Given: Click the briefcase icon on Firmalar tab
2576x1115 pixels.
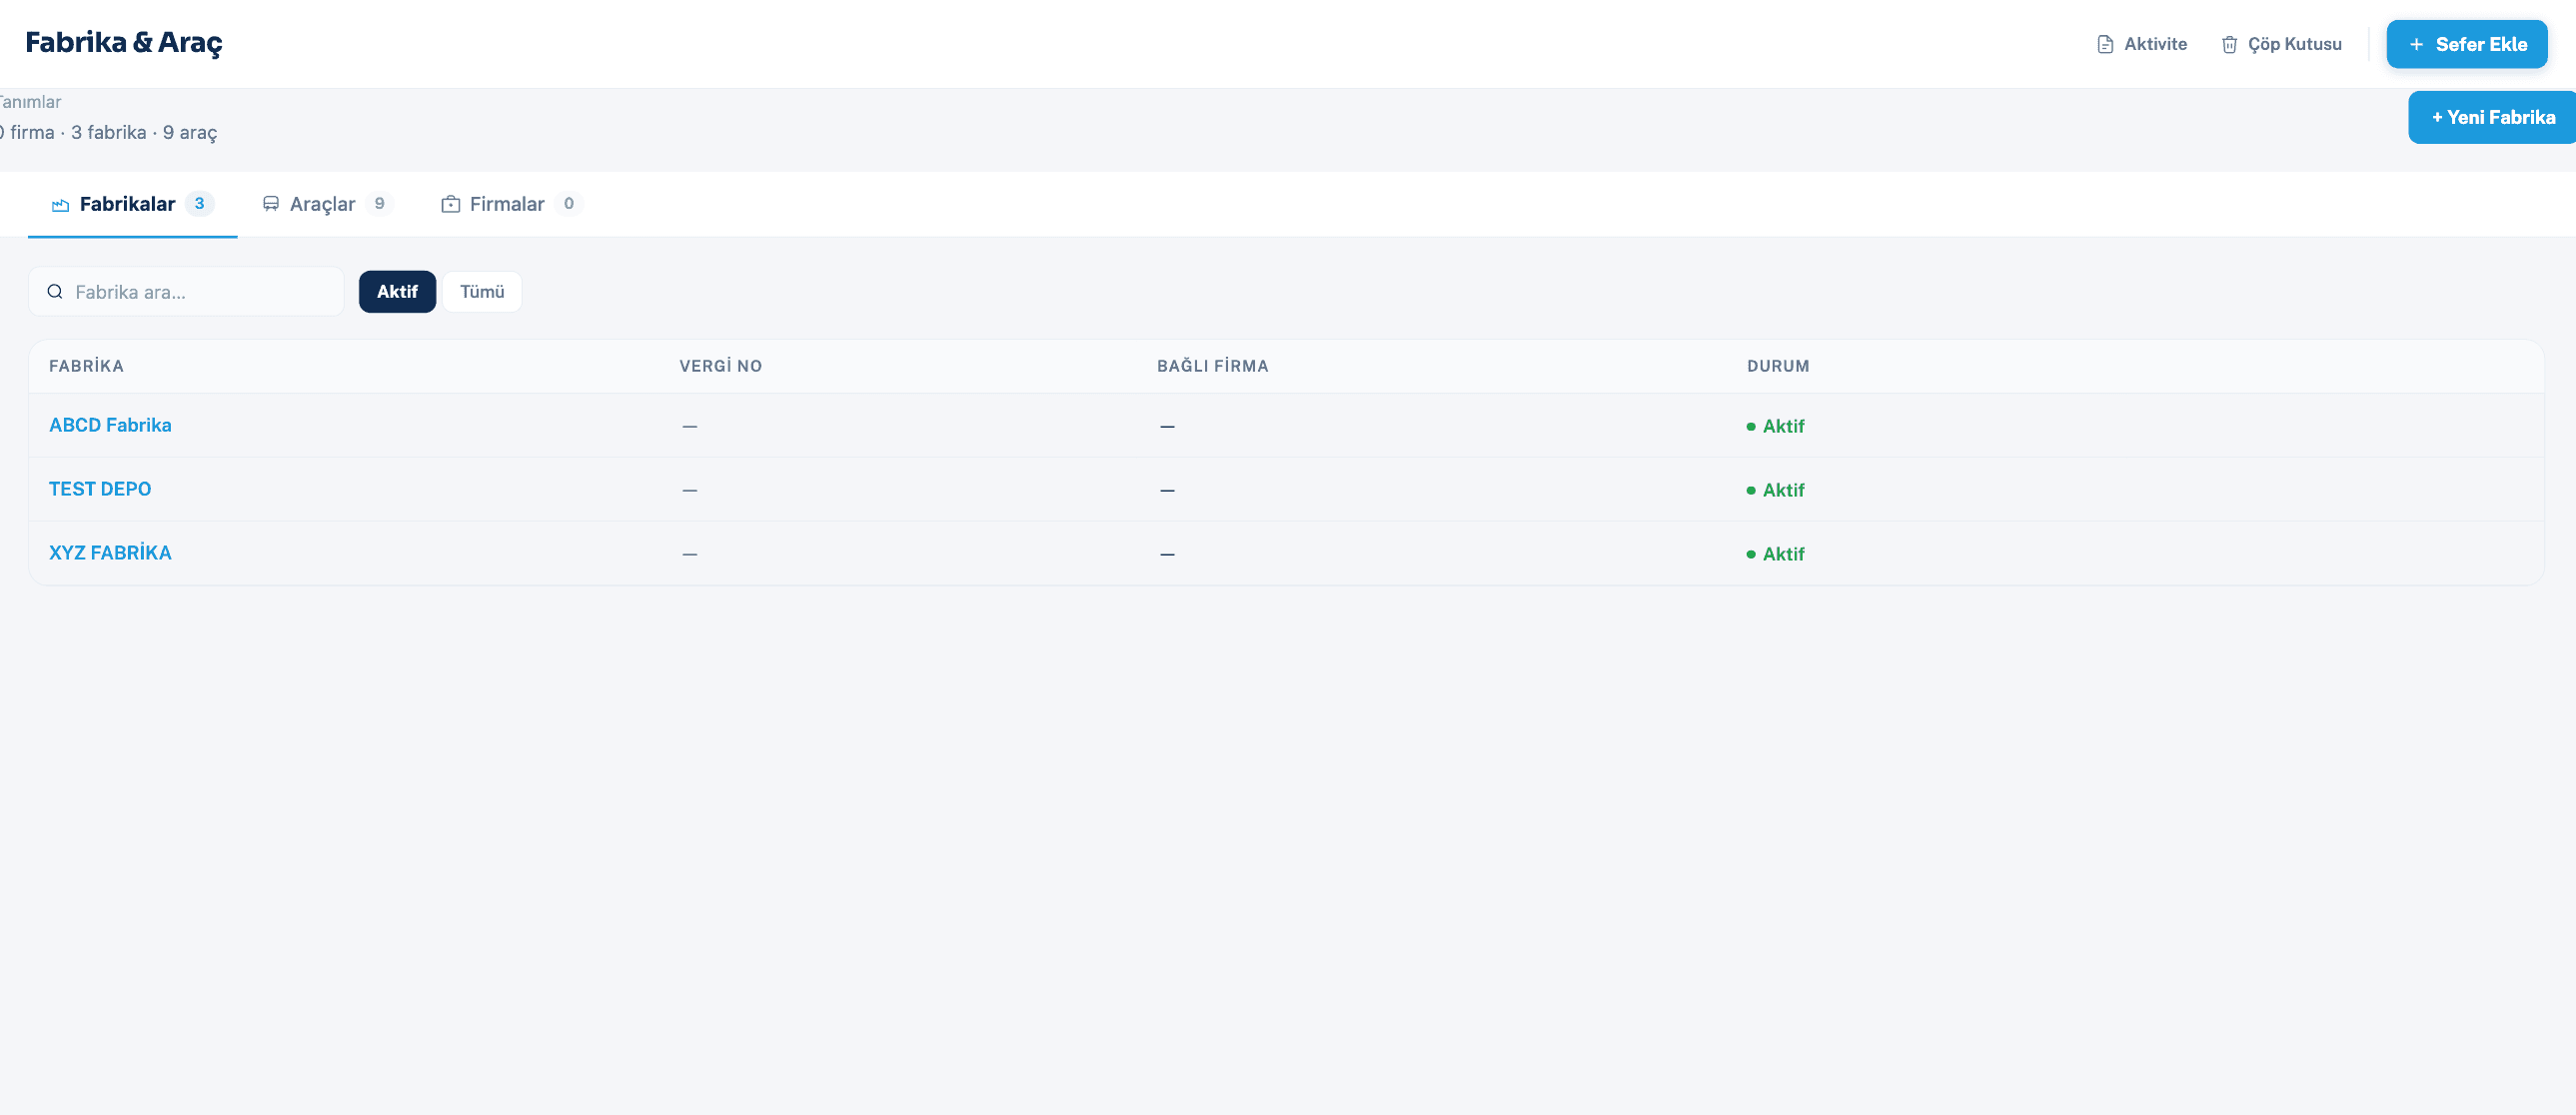Looking at the screenshot, I should [x=451, y=204].
